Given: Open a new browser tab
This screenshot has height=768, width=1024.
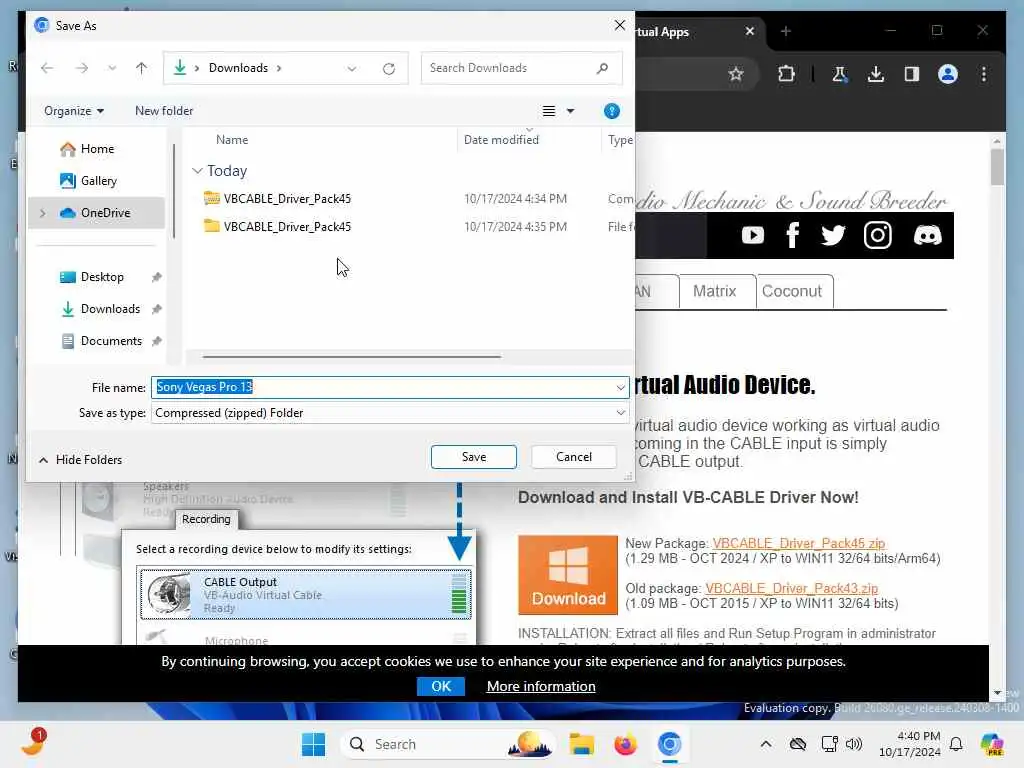Looking at the screenshot, I should (786, 31).
